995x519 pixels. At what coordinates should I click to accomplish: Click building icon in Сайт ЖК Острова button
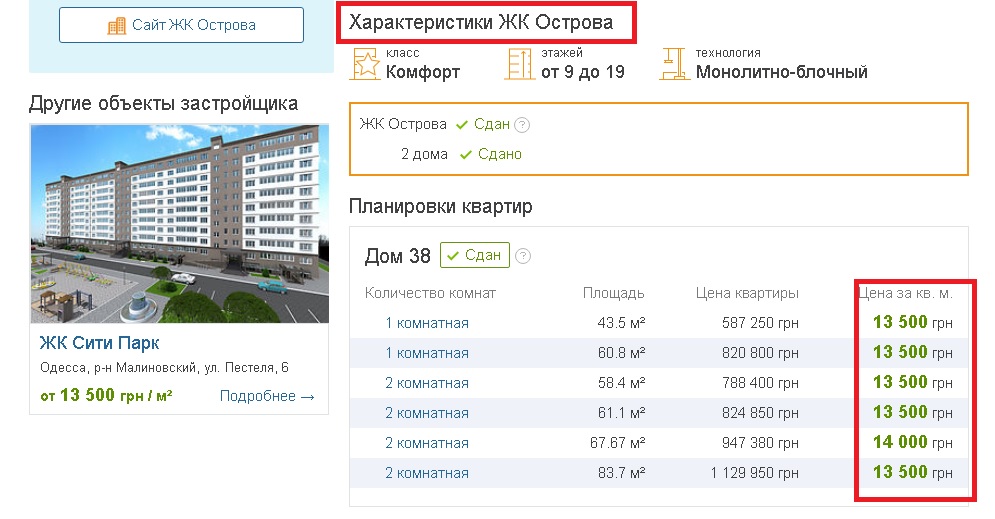[x=117, y=25]
